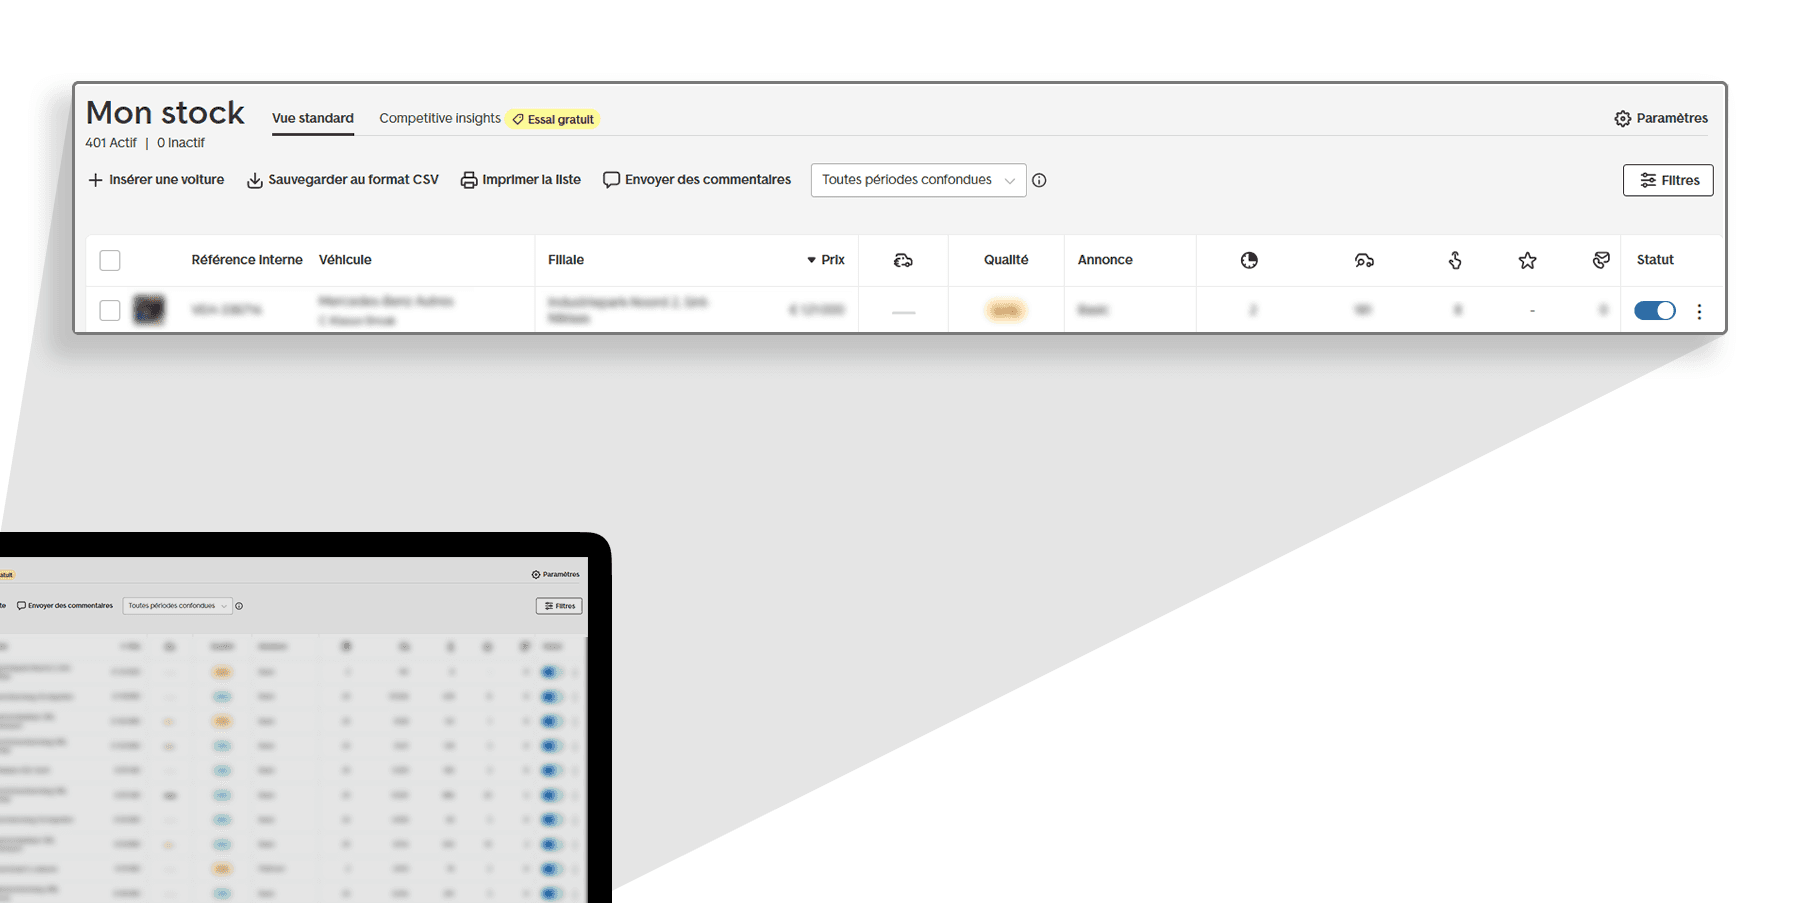Click info icon beside period dropdown

pos(1039,180)
